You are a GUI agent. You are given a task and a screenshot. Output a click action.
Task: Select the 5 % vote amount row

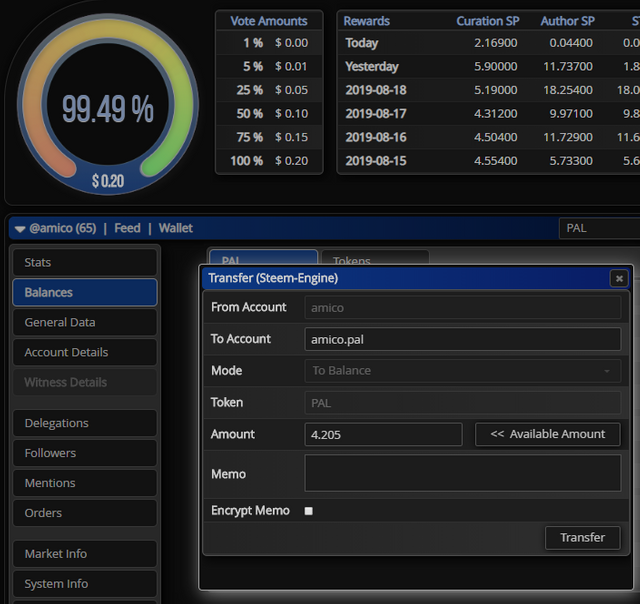[269, 67]
